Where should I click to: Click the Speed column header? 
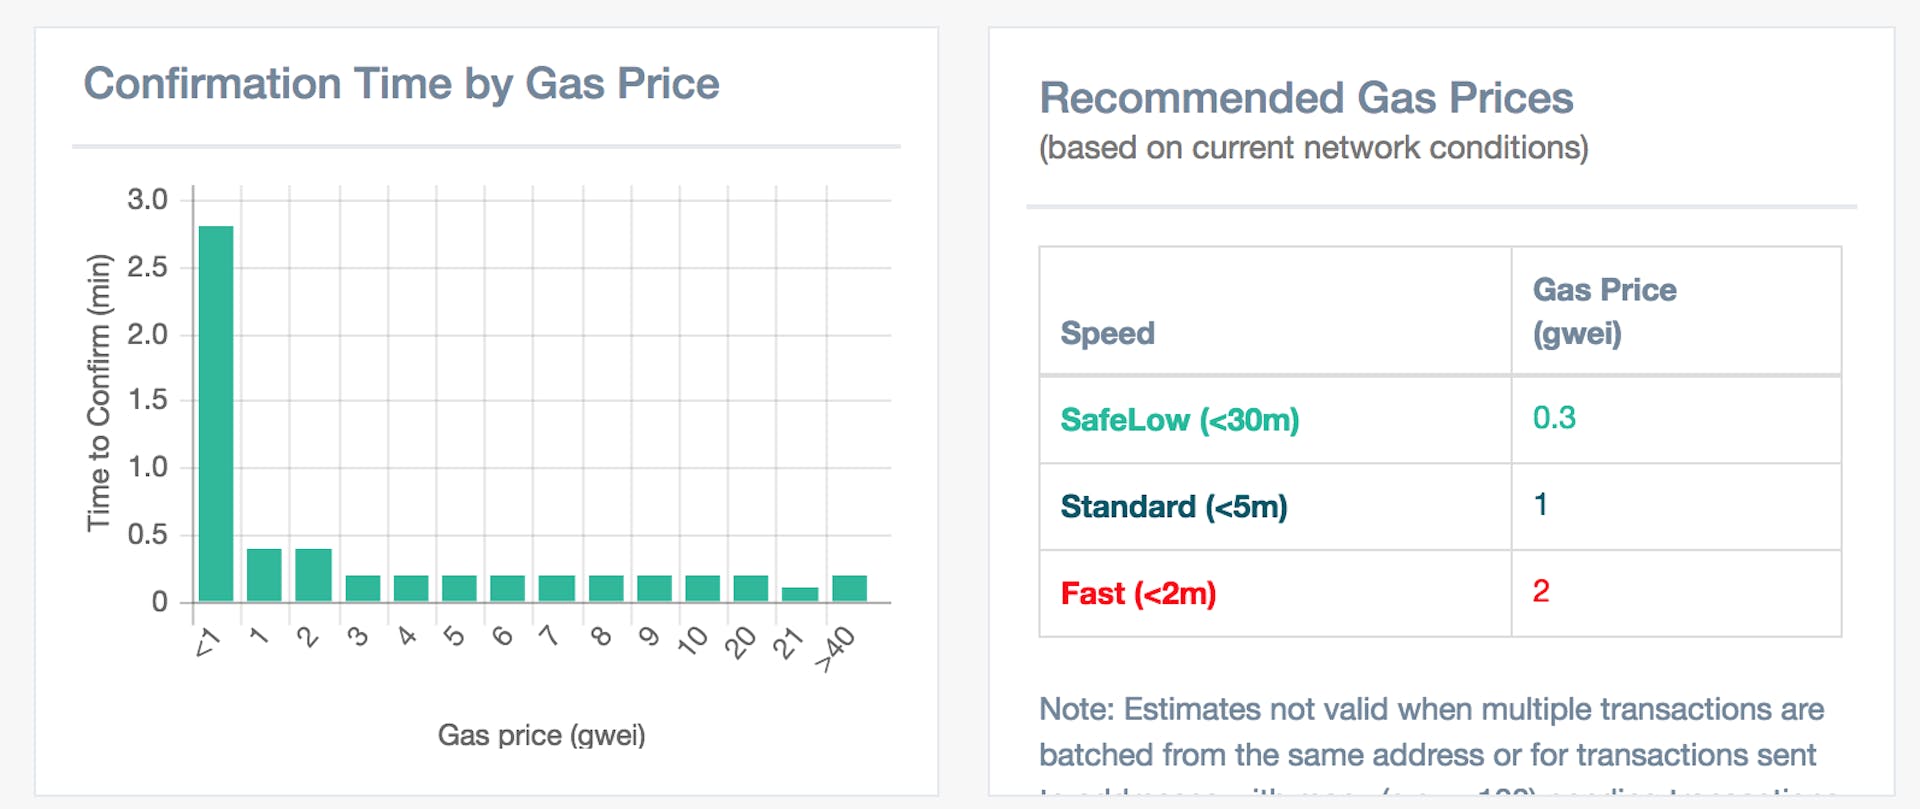(x=1107, y=333)
